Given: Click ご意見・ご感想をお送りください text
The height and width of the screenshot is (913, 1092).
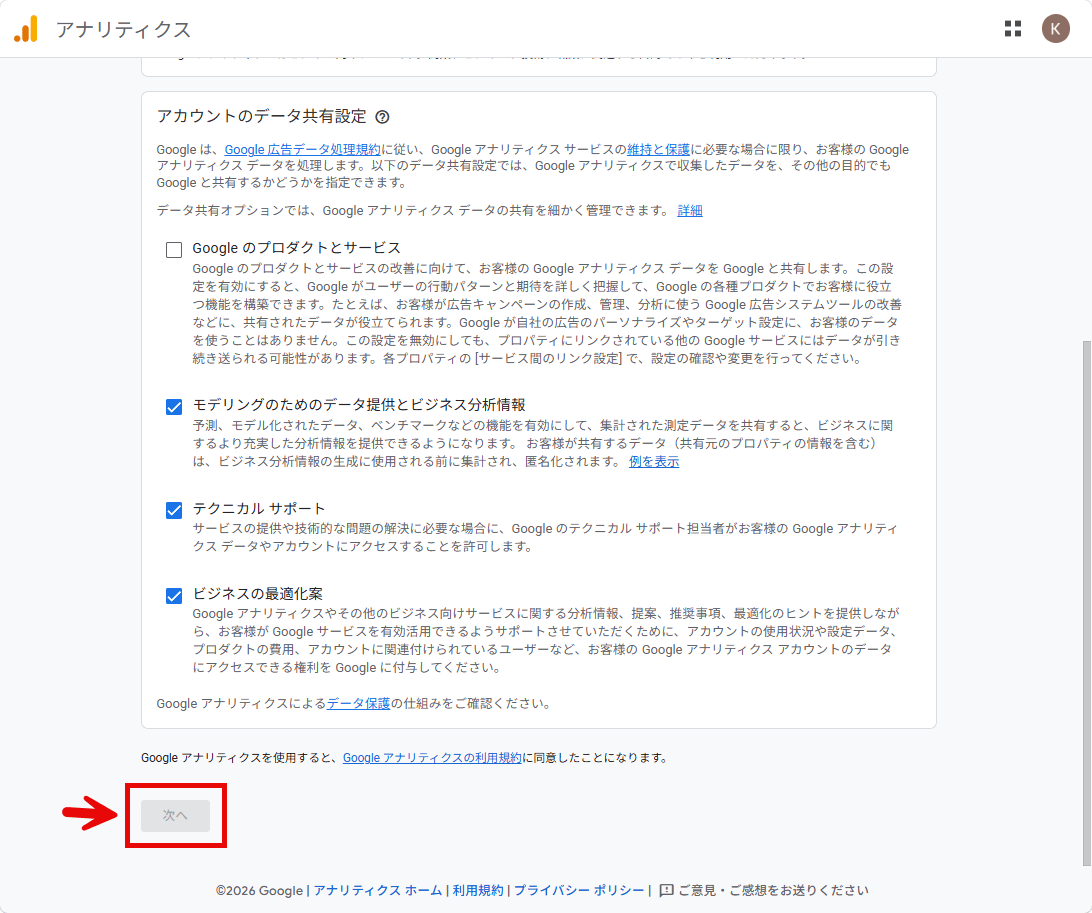Looking at the screenshot, I should pyautogui.click(x=773, y=890).
